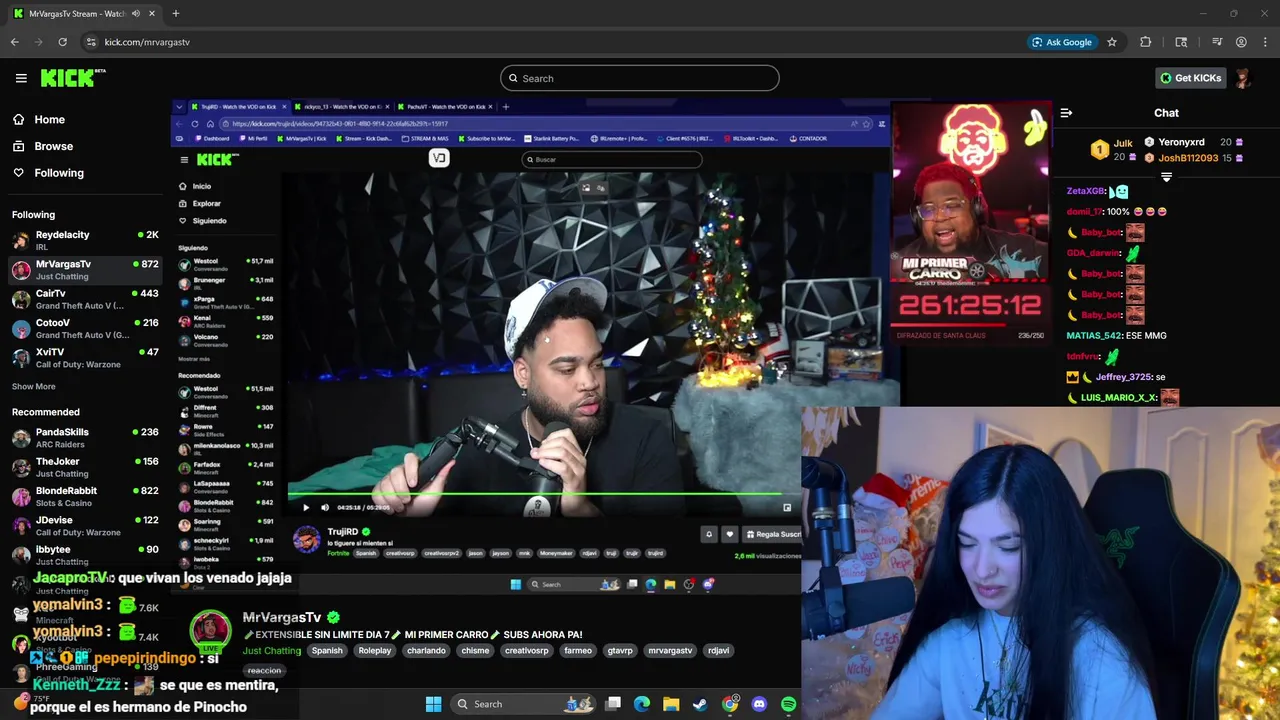Switch to the PachuVT VOD tab in stream
The image size is (1280, 720).
click(443, 106)
